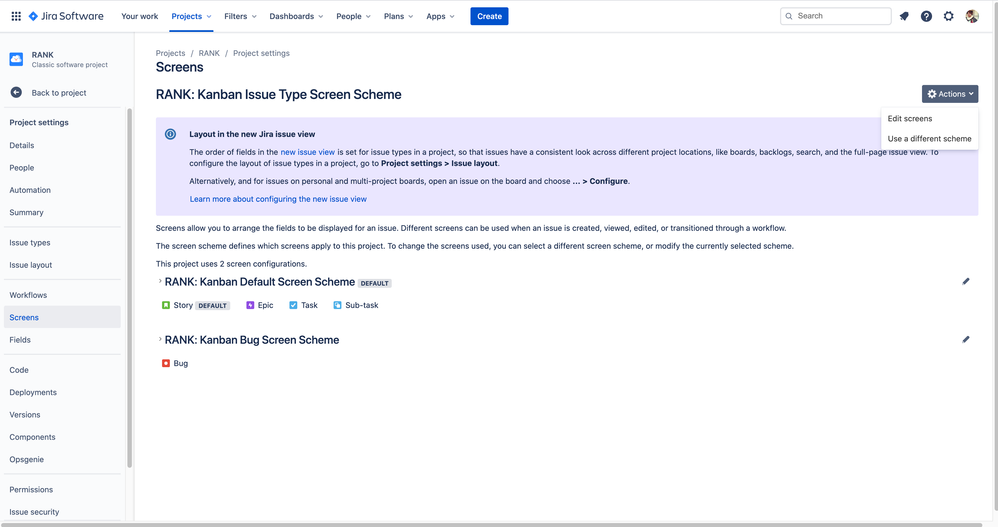
Task: Open the Apps dropdown menu
Action: tap(440, 17)
